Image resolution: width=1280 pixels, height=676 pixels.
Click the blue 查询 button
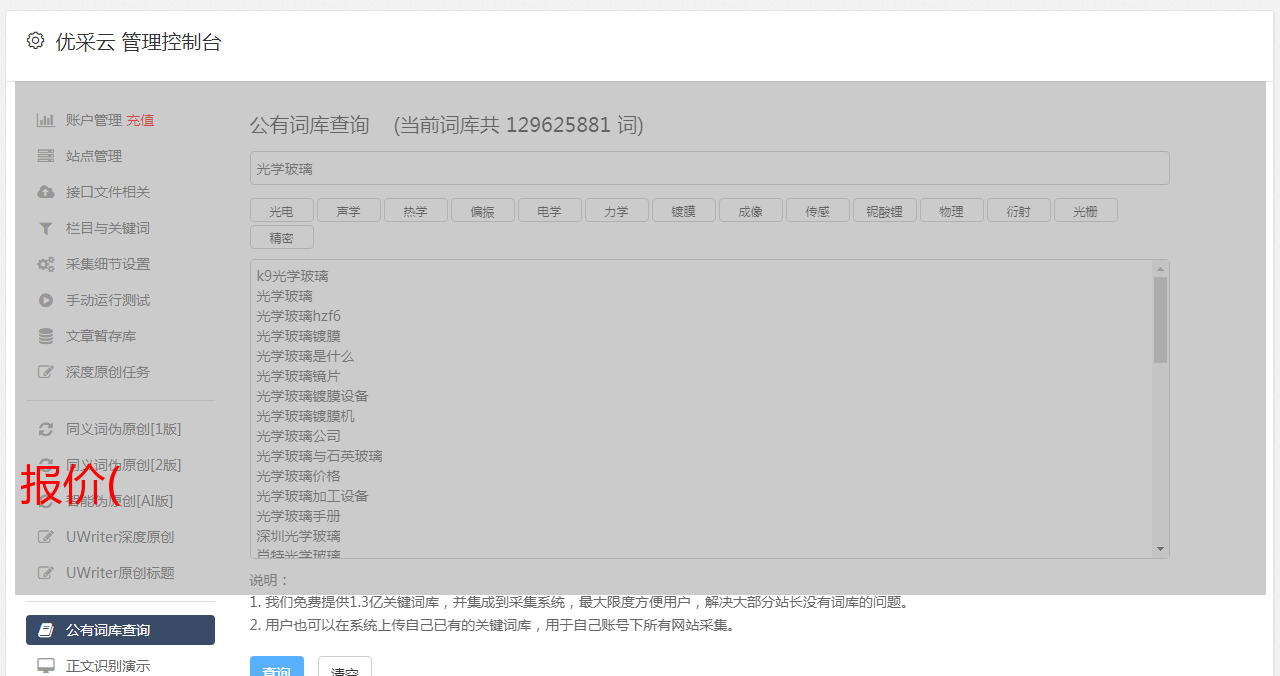point(276,667)
